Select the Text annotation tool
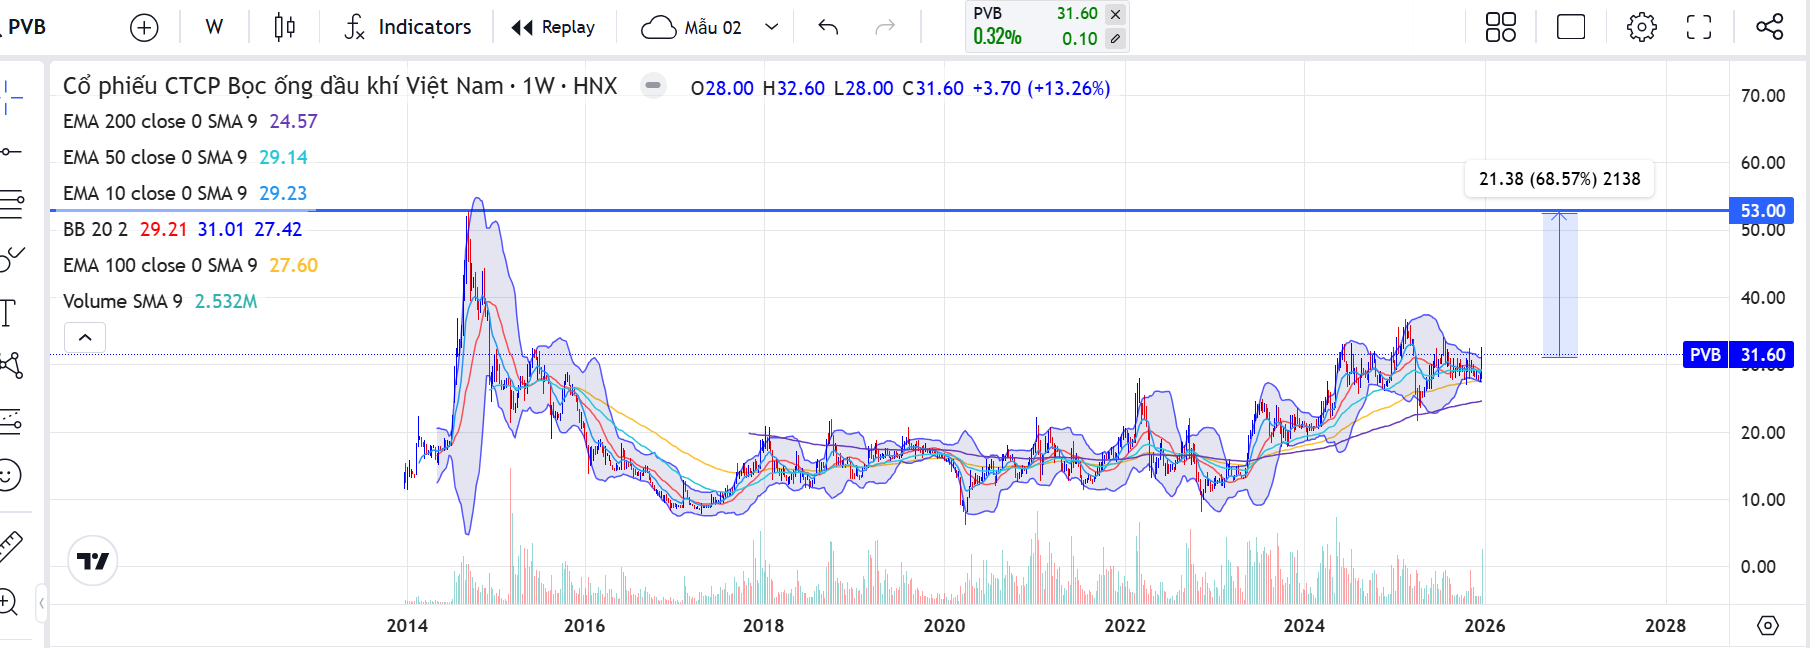Screen dimensions: 1810x648 9,313
